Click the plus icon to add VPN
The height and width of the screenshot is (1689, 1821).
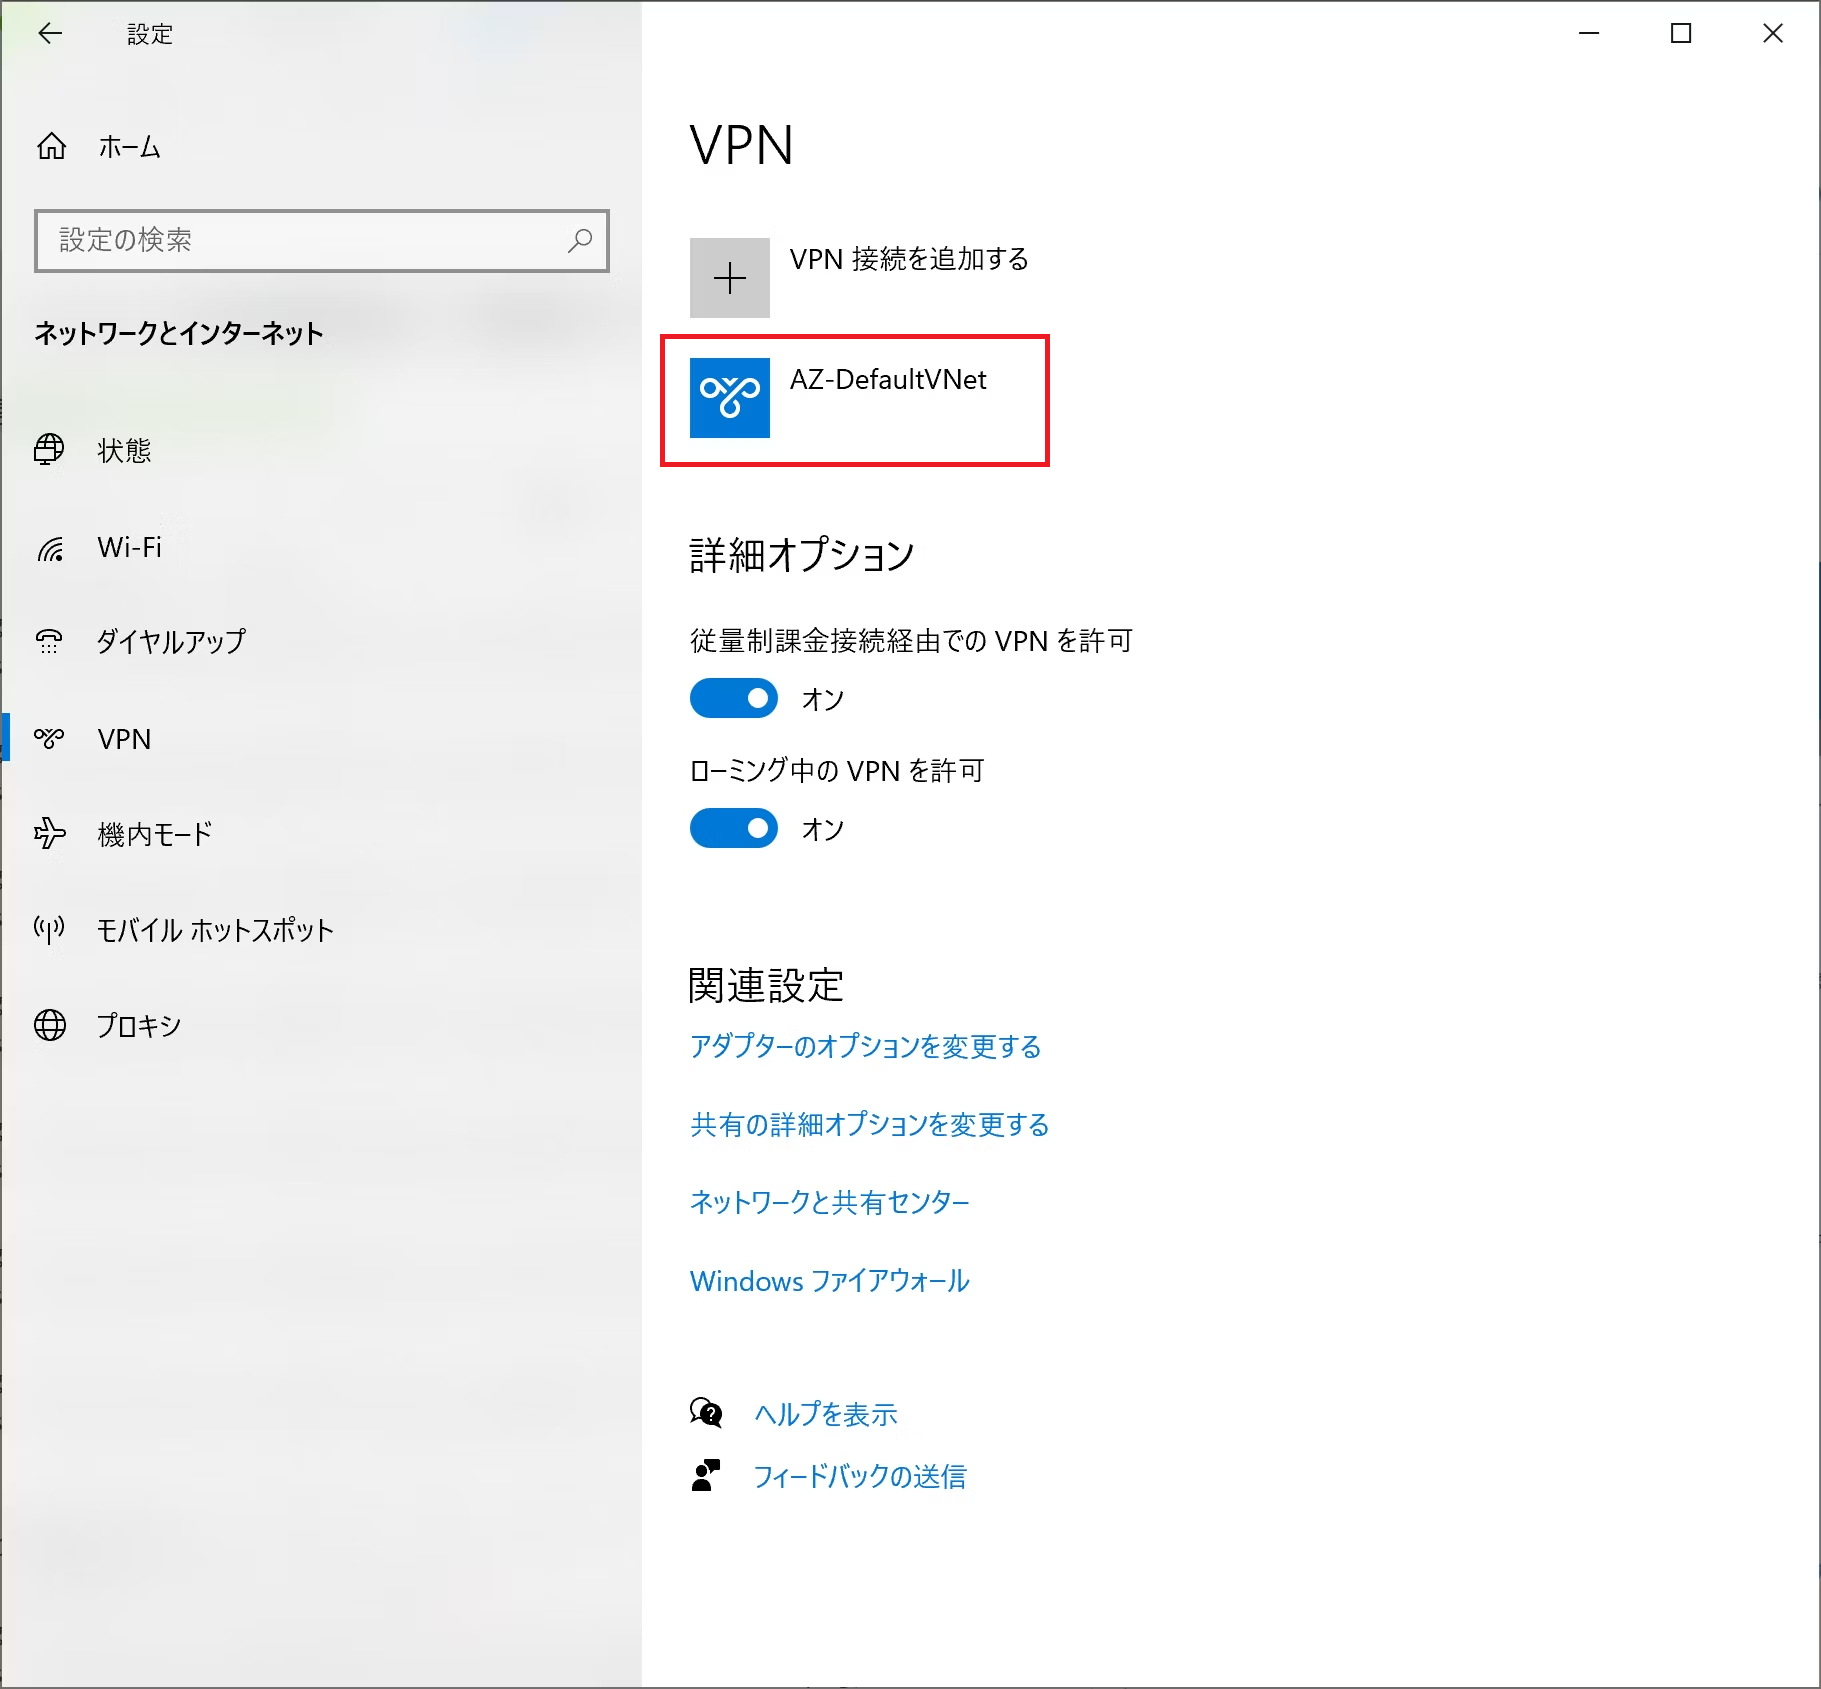tap(730, 278)
